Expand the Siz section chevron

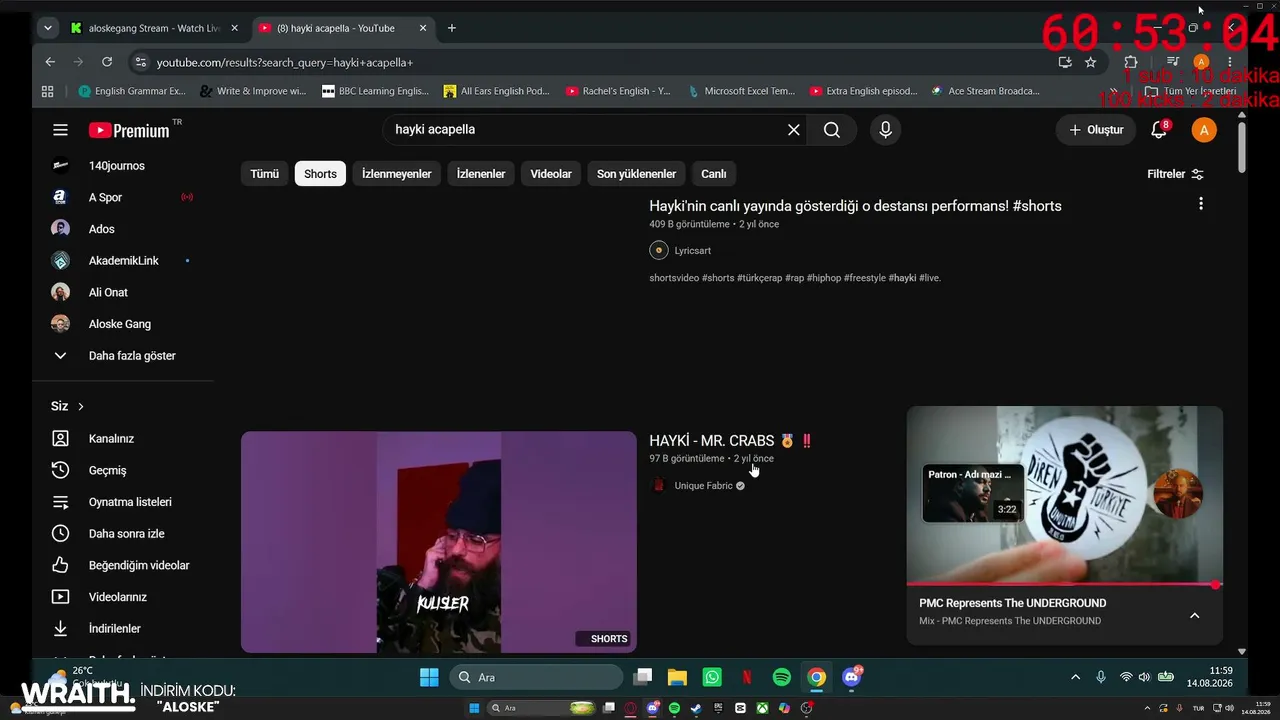click(x=81, y=406)
